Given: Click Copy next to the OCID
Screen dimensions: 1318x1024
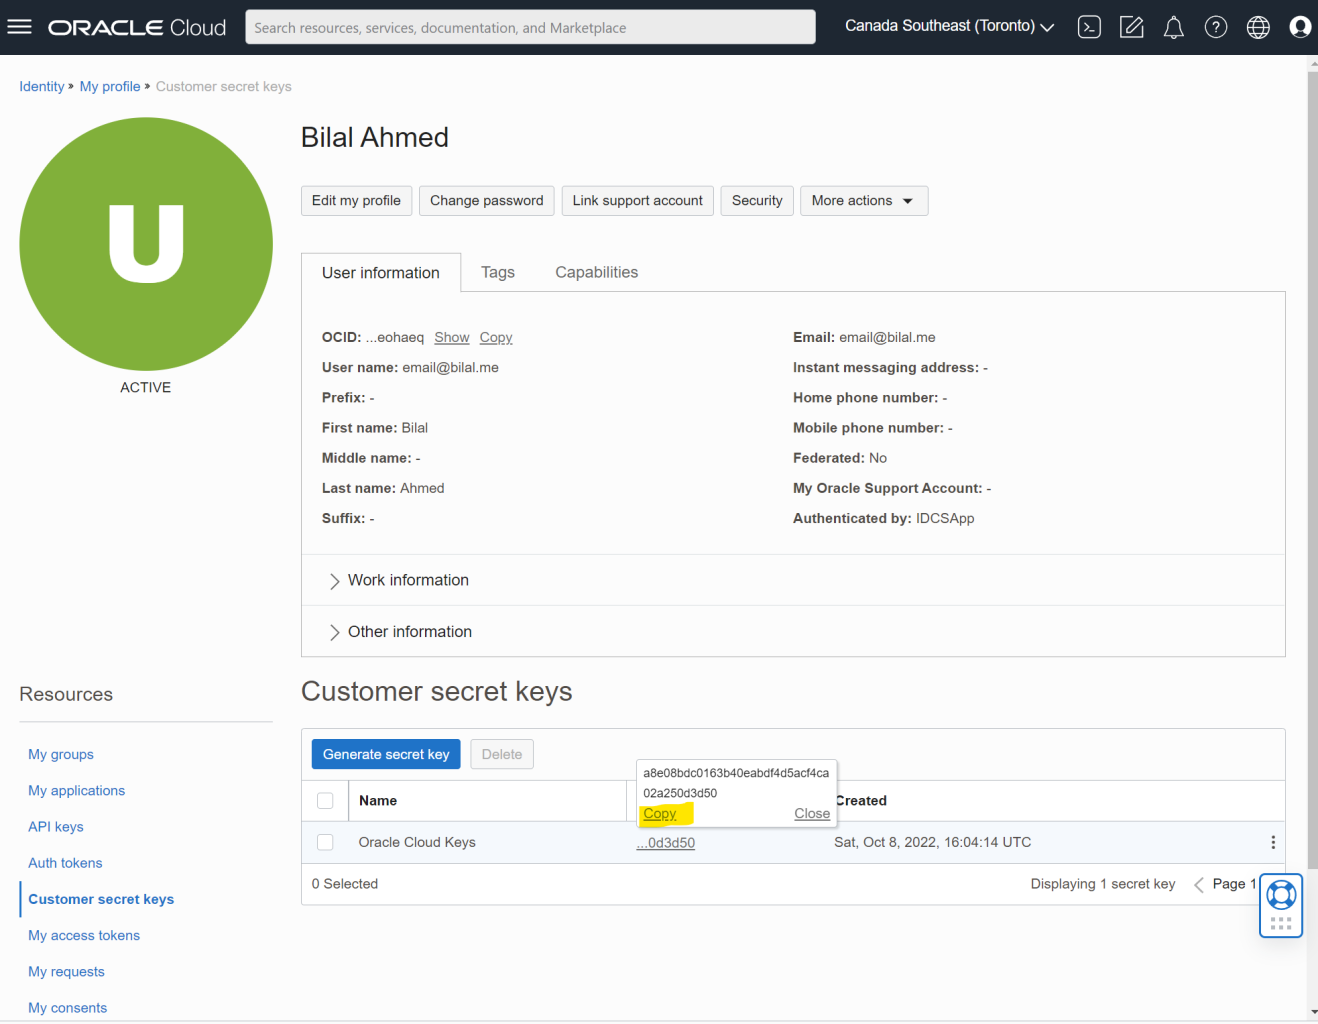Looking at the screenshot, I should tap(496, 338).
